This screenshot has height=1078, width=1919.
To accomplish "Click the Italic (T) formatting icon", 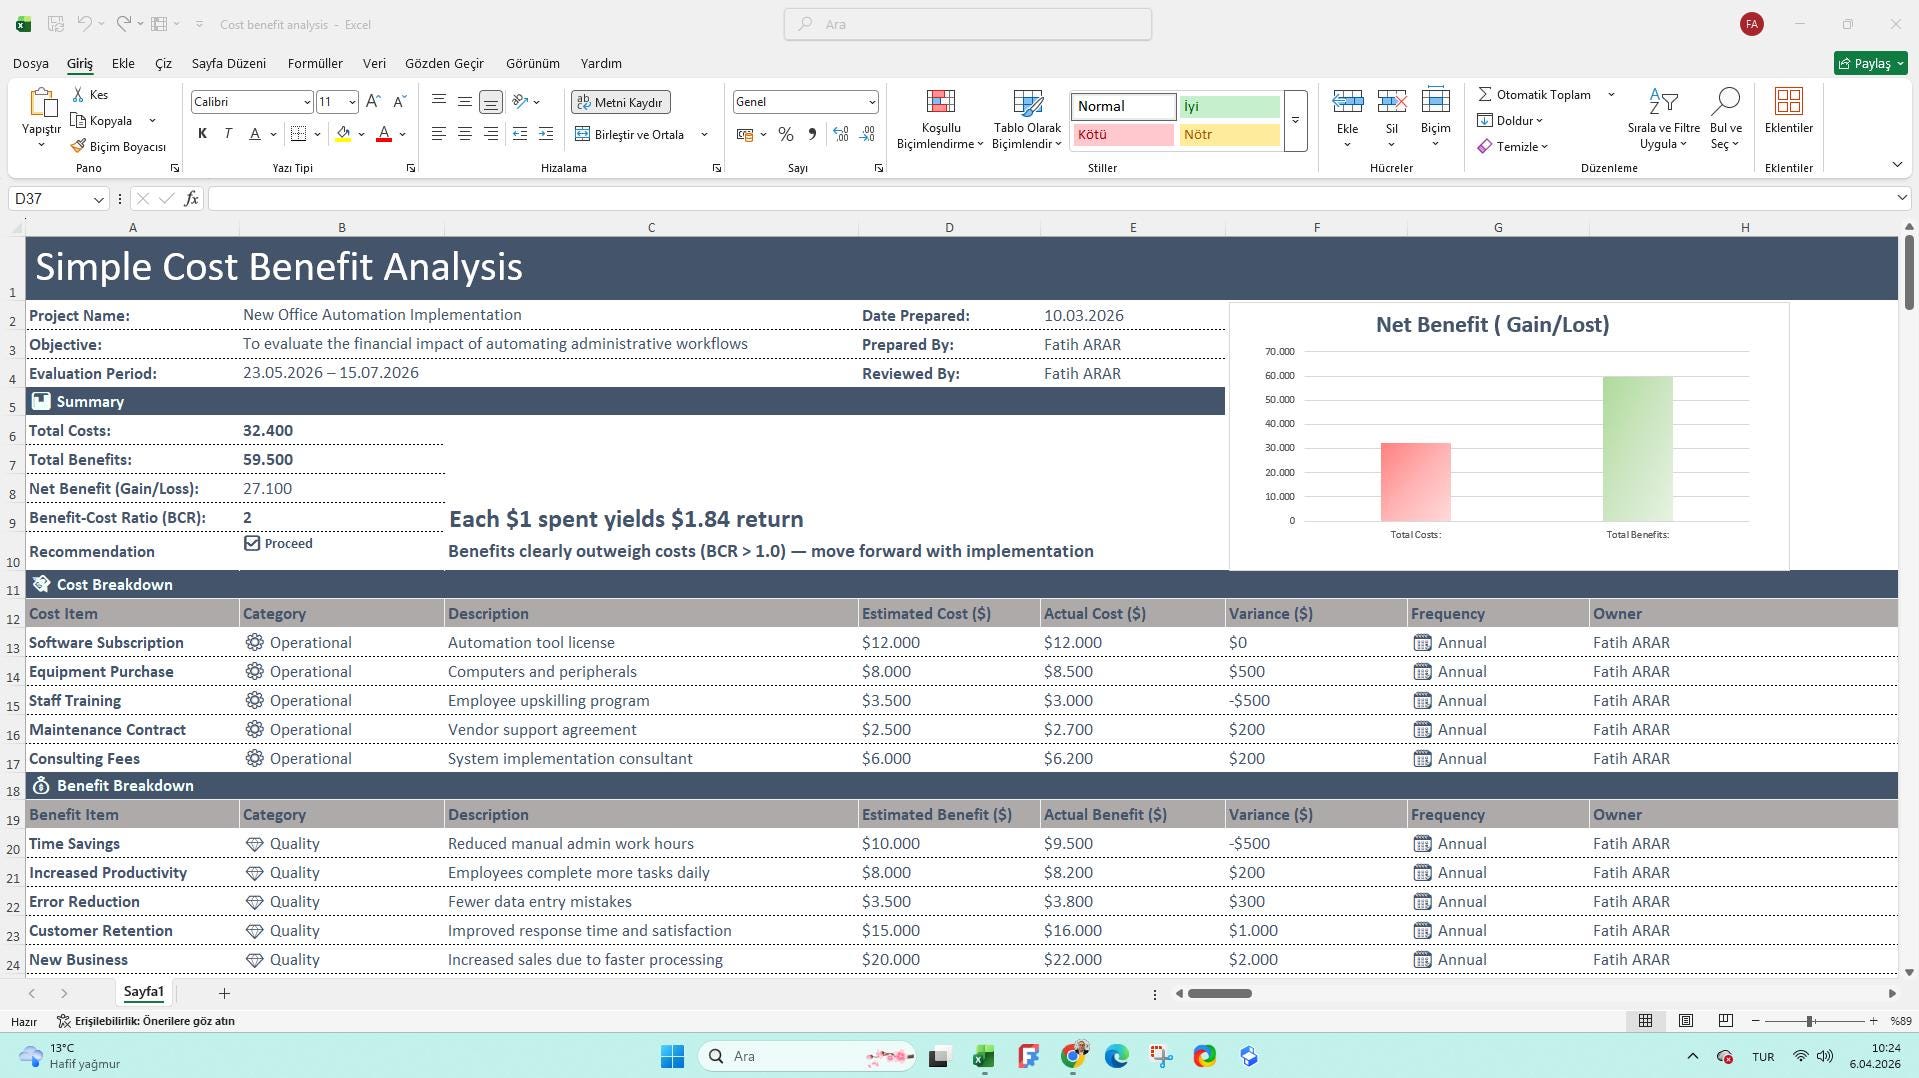I will point(228,134).
